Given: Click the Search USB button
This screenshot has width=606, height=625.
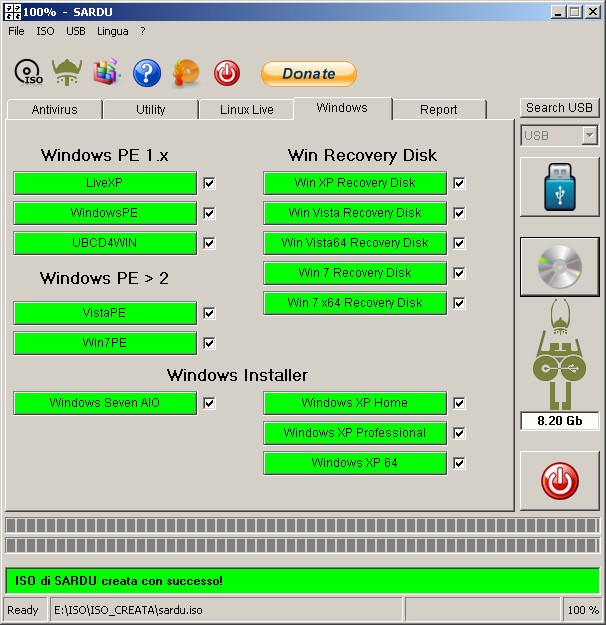Looking at the screenshot, I should click(x=559, y=108).
